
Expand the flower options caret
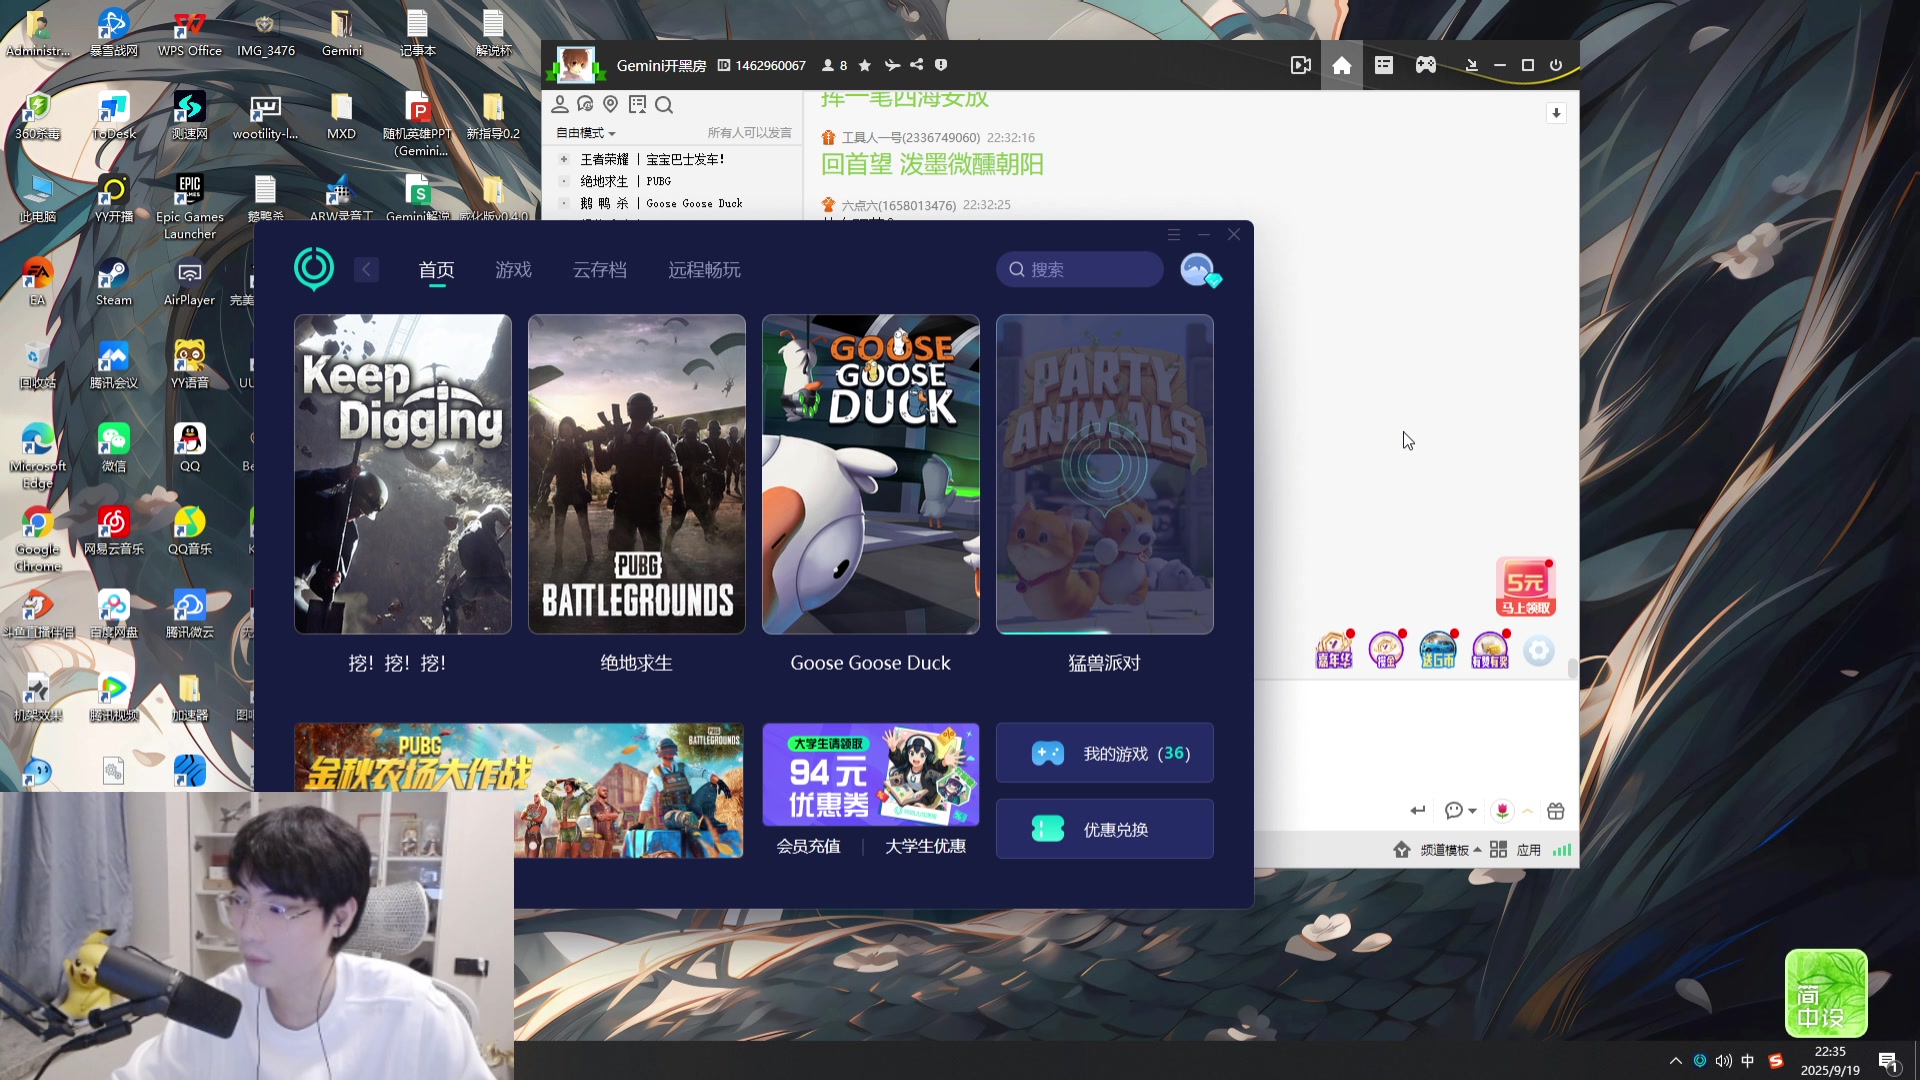(1527, 811)
